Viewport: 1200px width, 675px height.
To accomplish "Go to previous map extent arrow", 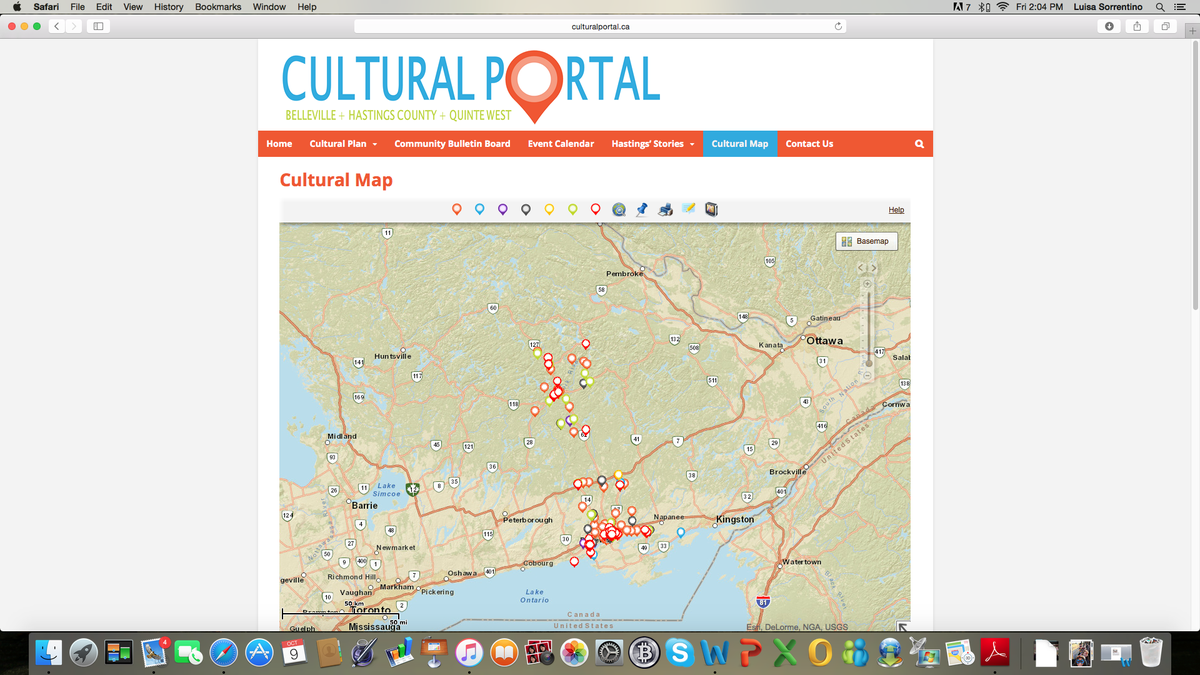I will (x=861, y=268).
